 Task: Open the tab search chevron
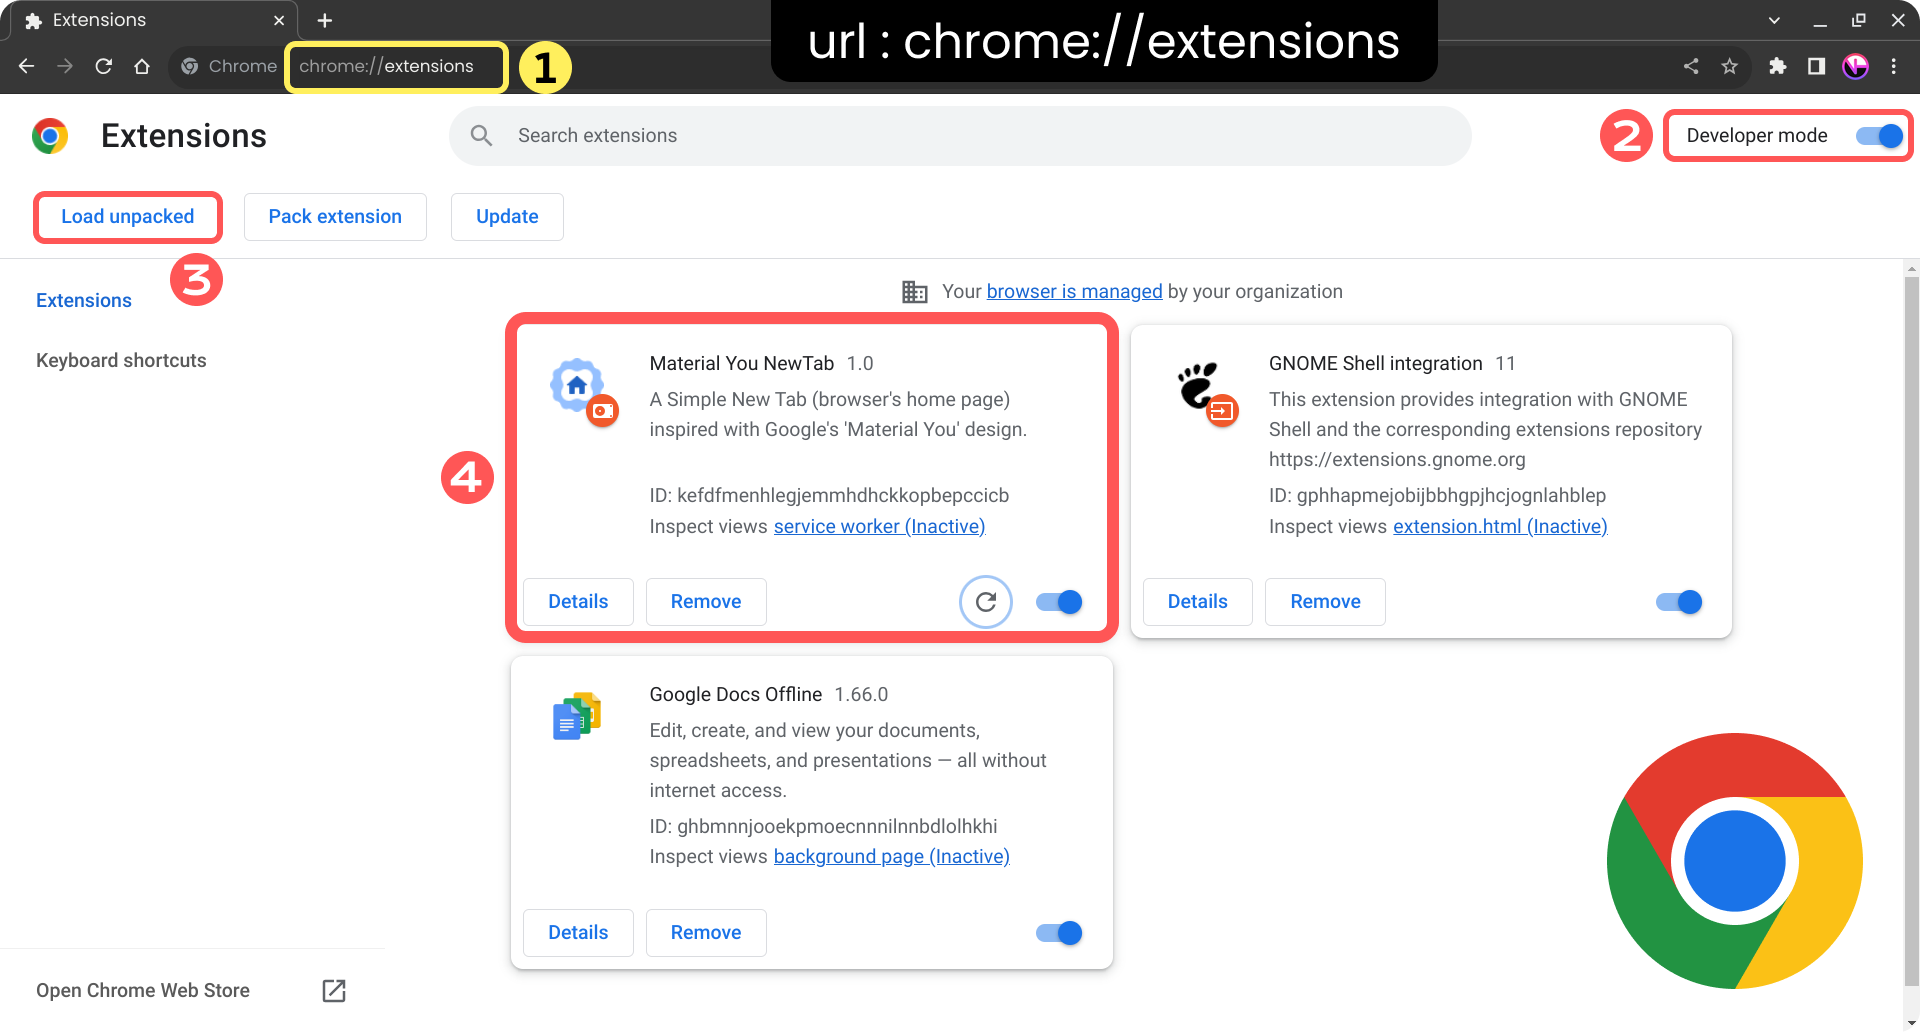[1774, 20]
